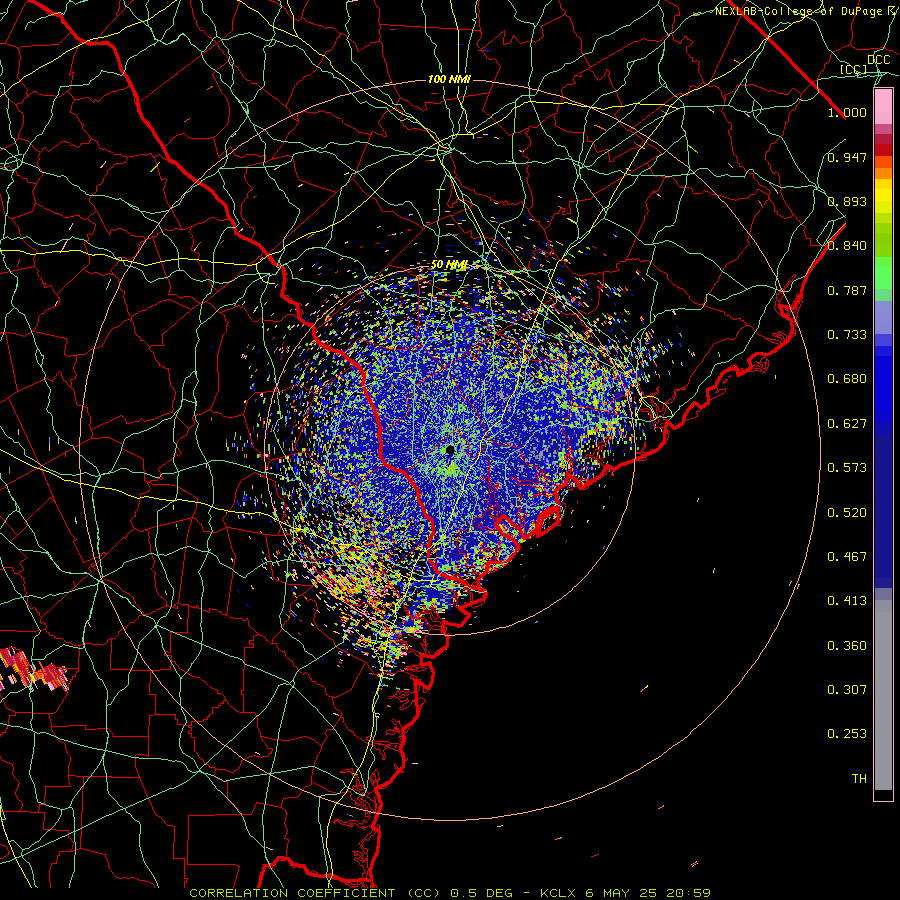Screen dimensions: 900x900
Task: Click the 0.5 DEG elevation text in the caption
Action: 480,893
